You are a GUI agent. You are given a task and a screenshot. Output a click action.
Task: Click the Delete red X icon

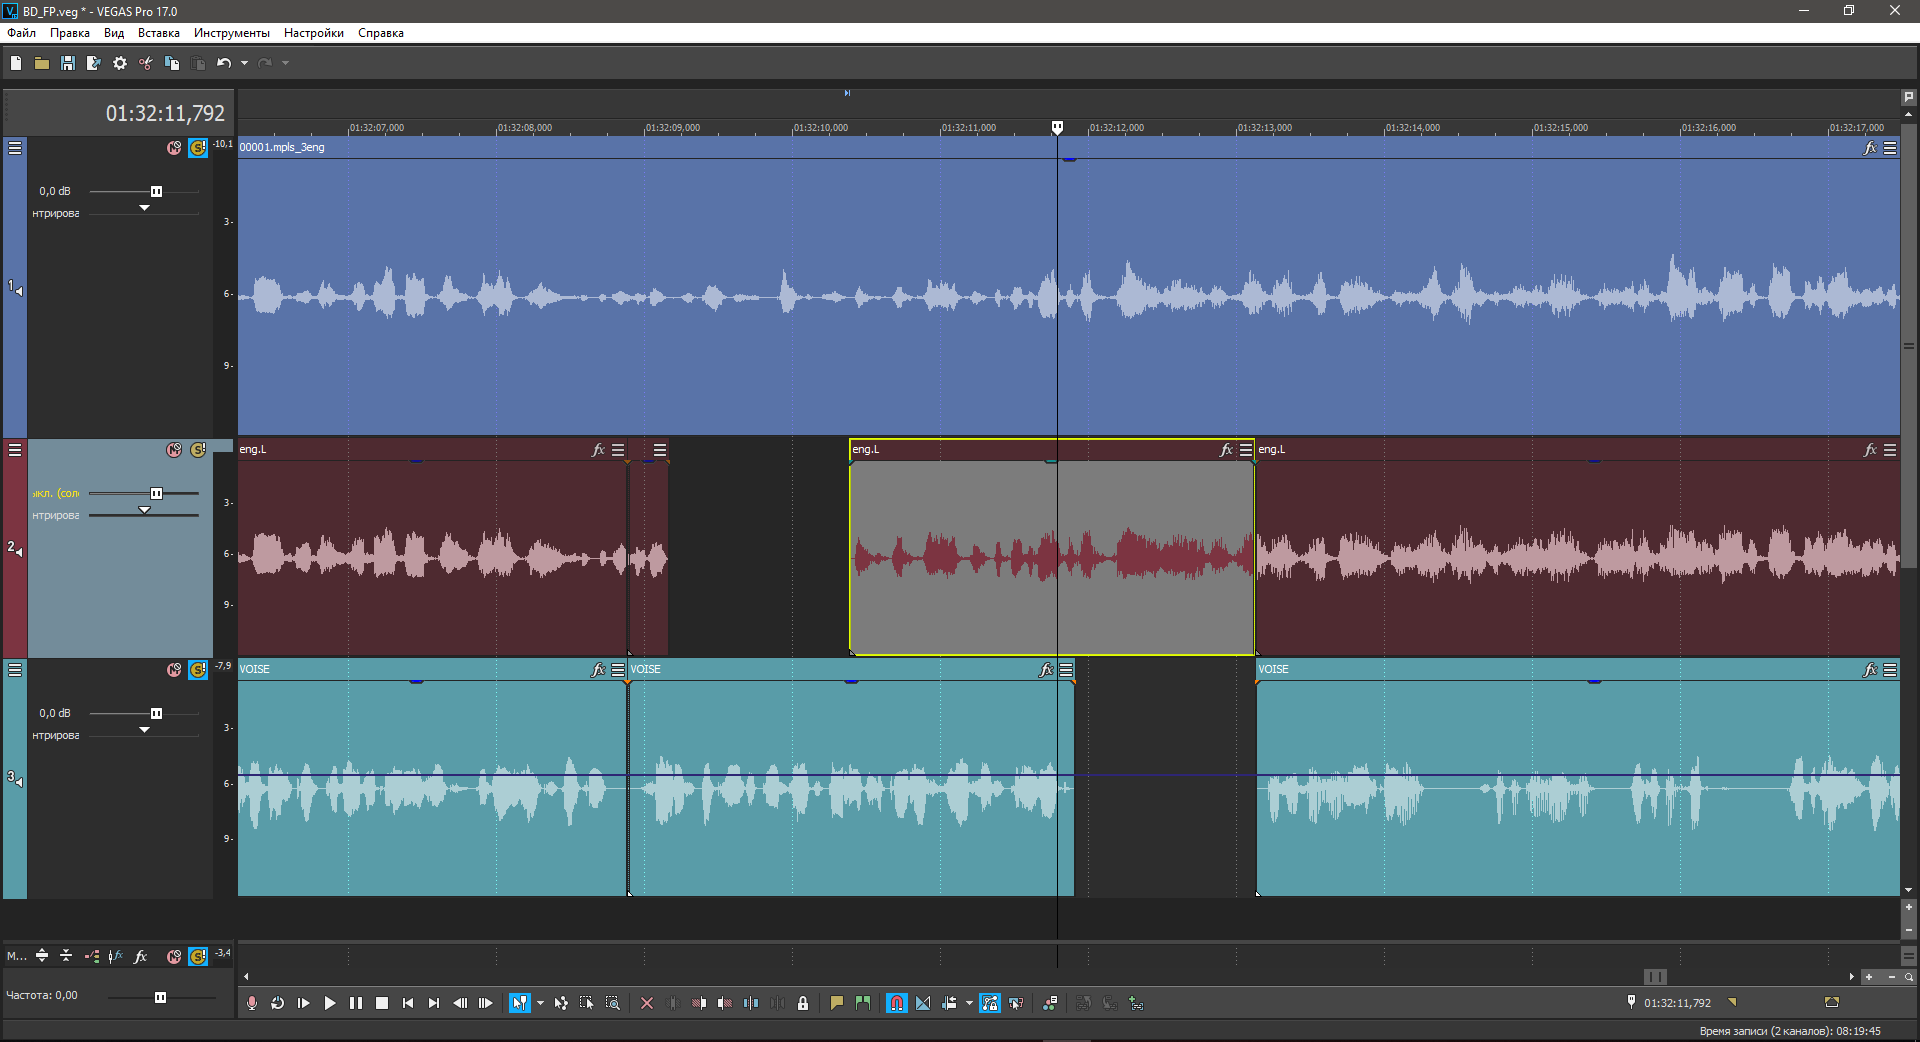click(x=647, y=1003)
